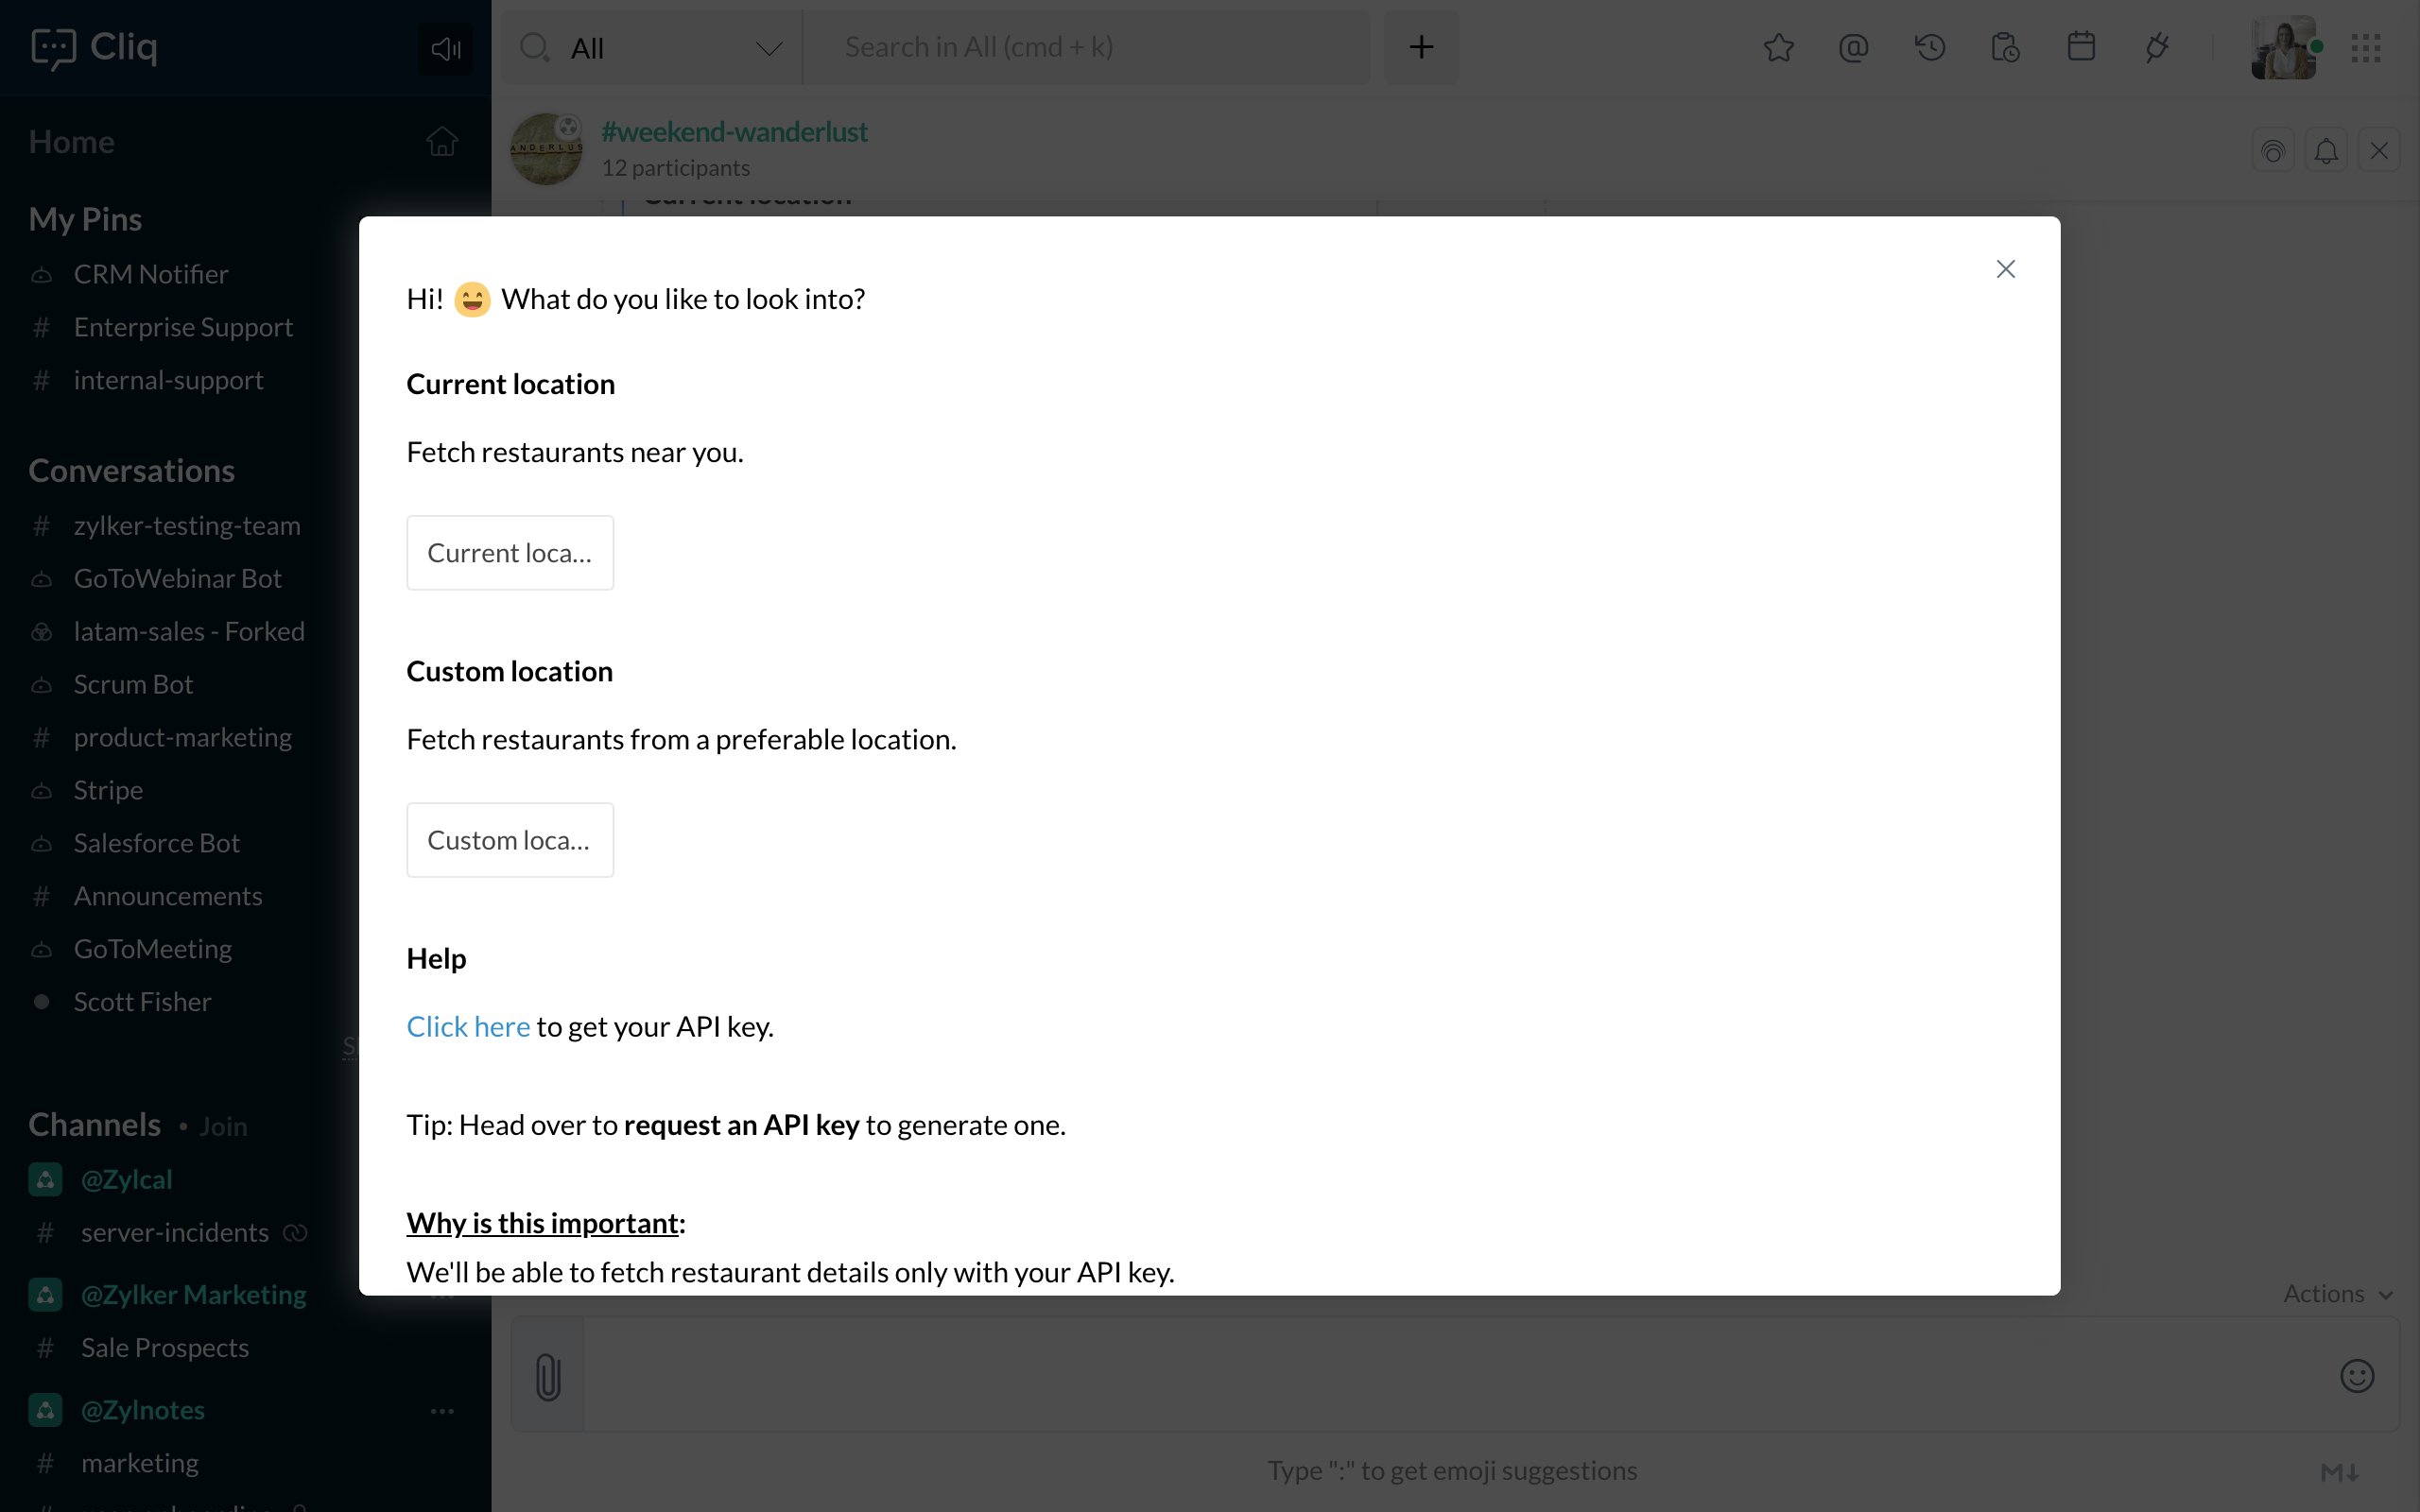Screen dimensions: 2420x1512
Task: Click the integrations plug icon
Action: (2157, 47)
